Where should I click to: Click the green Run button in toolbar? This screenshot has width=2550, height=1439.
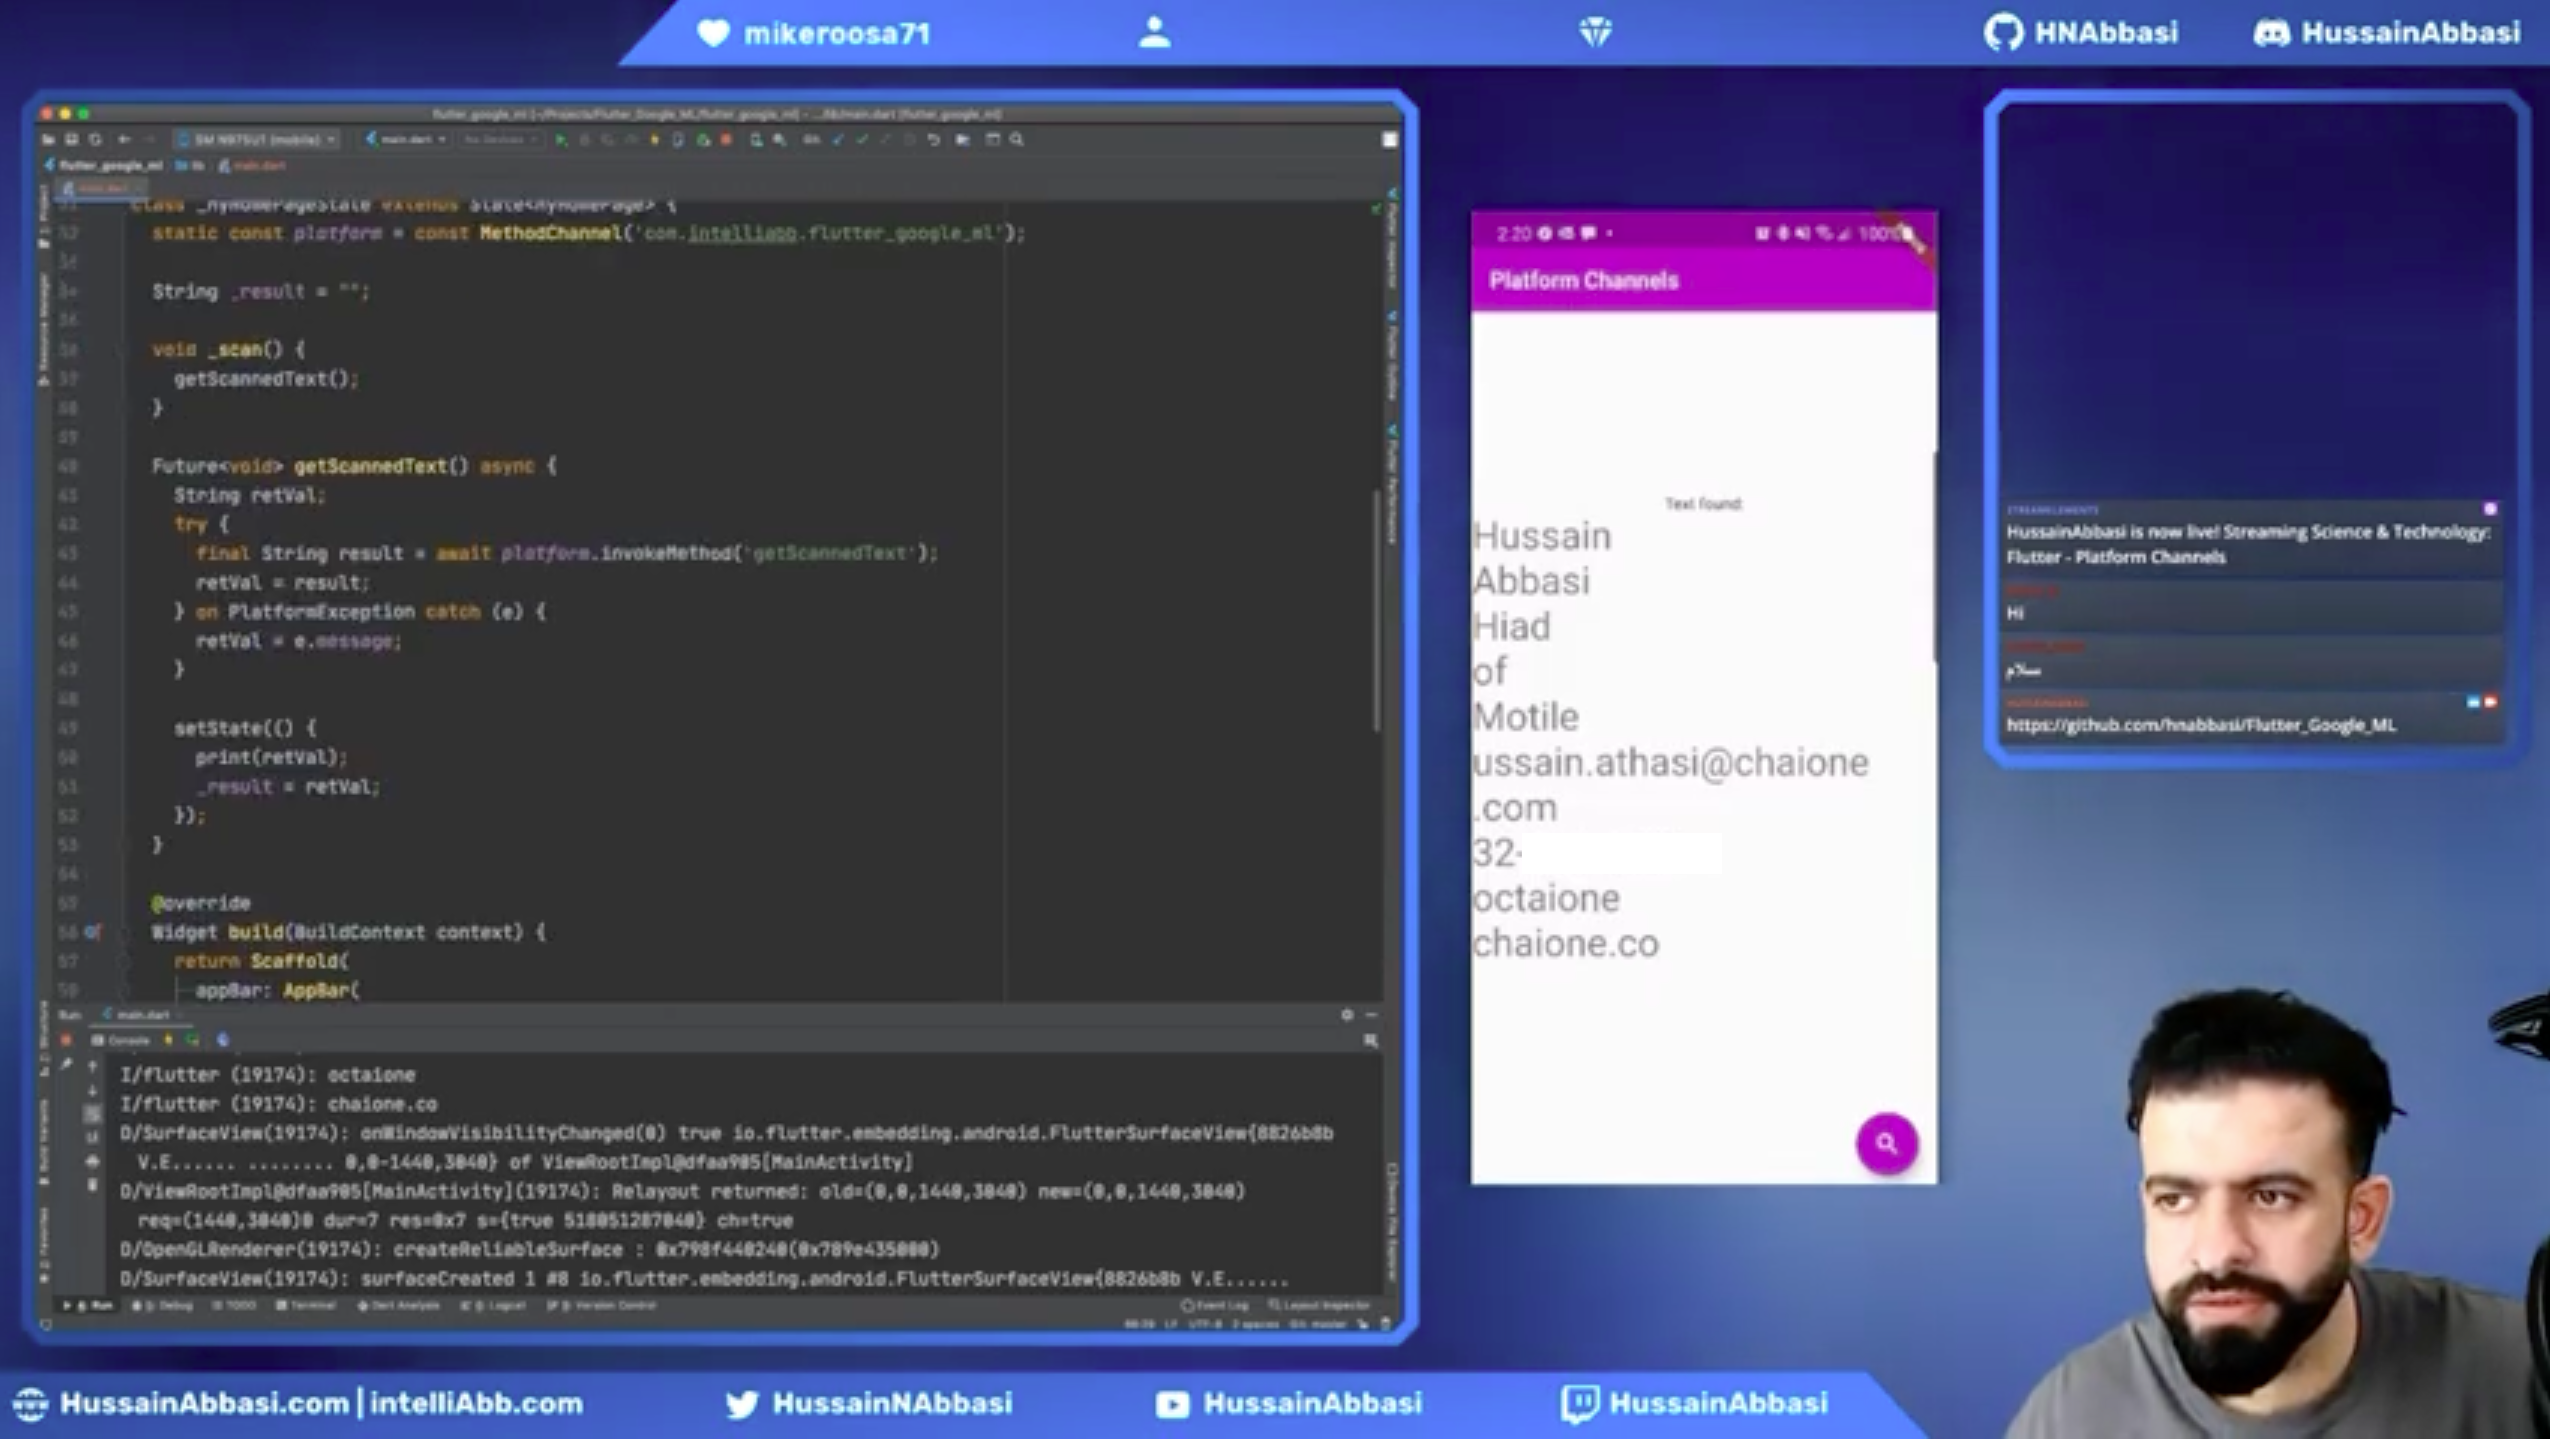pos(561,140)
